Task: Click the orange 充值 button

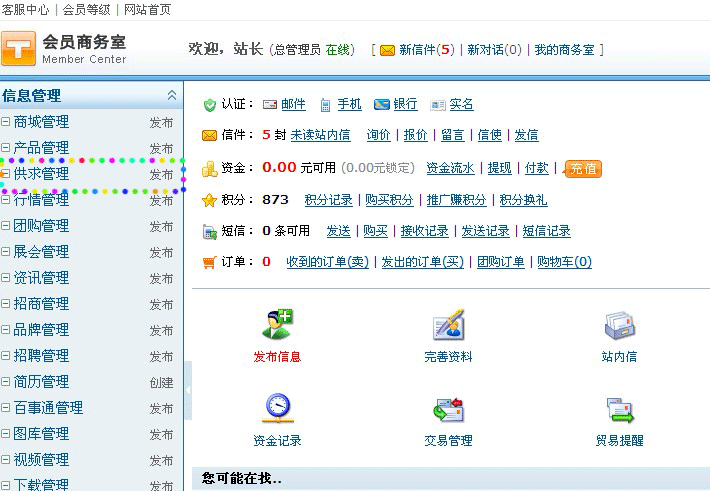Action: pos(583,169)
